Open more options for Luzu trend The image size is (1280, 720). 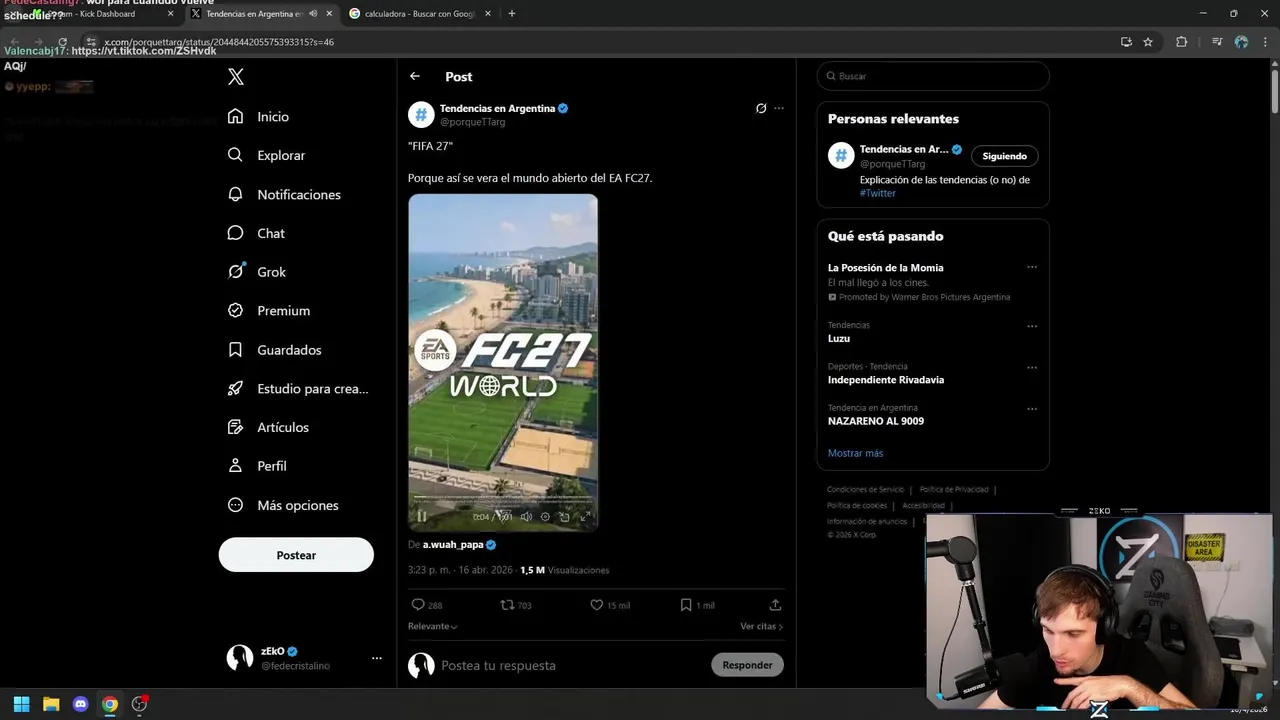coord(1032,326)
